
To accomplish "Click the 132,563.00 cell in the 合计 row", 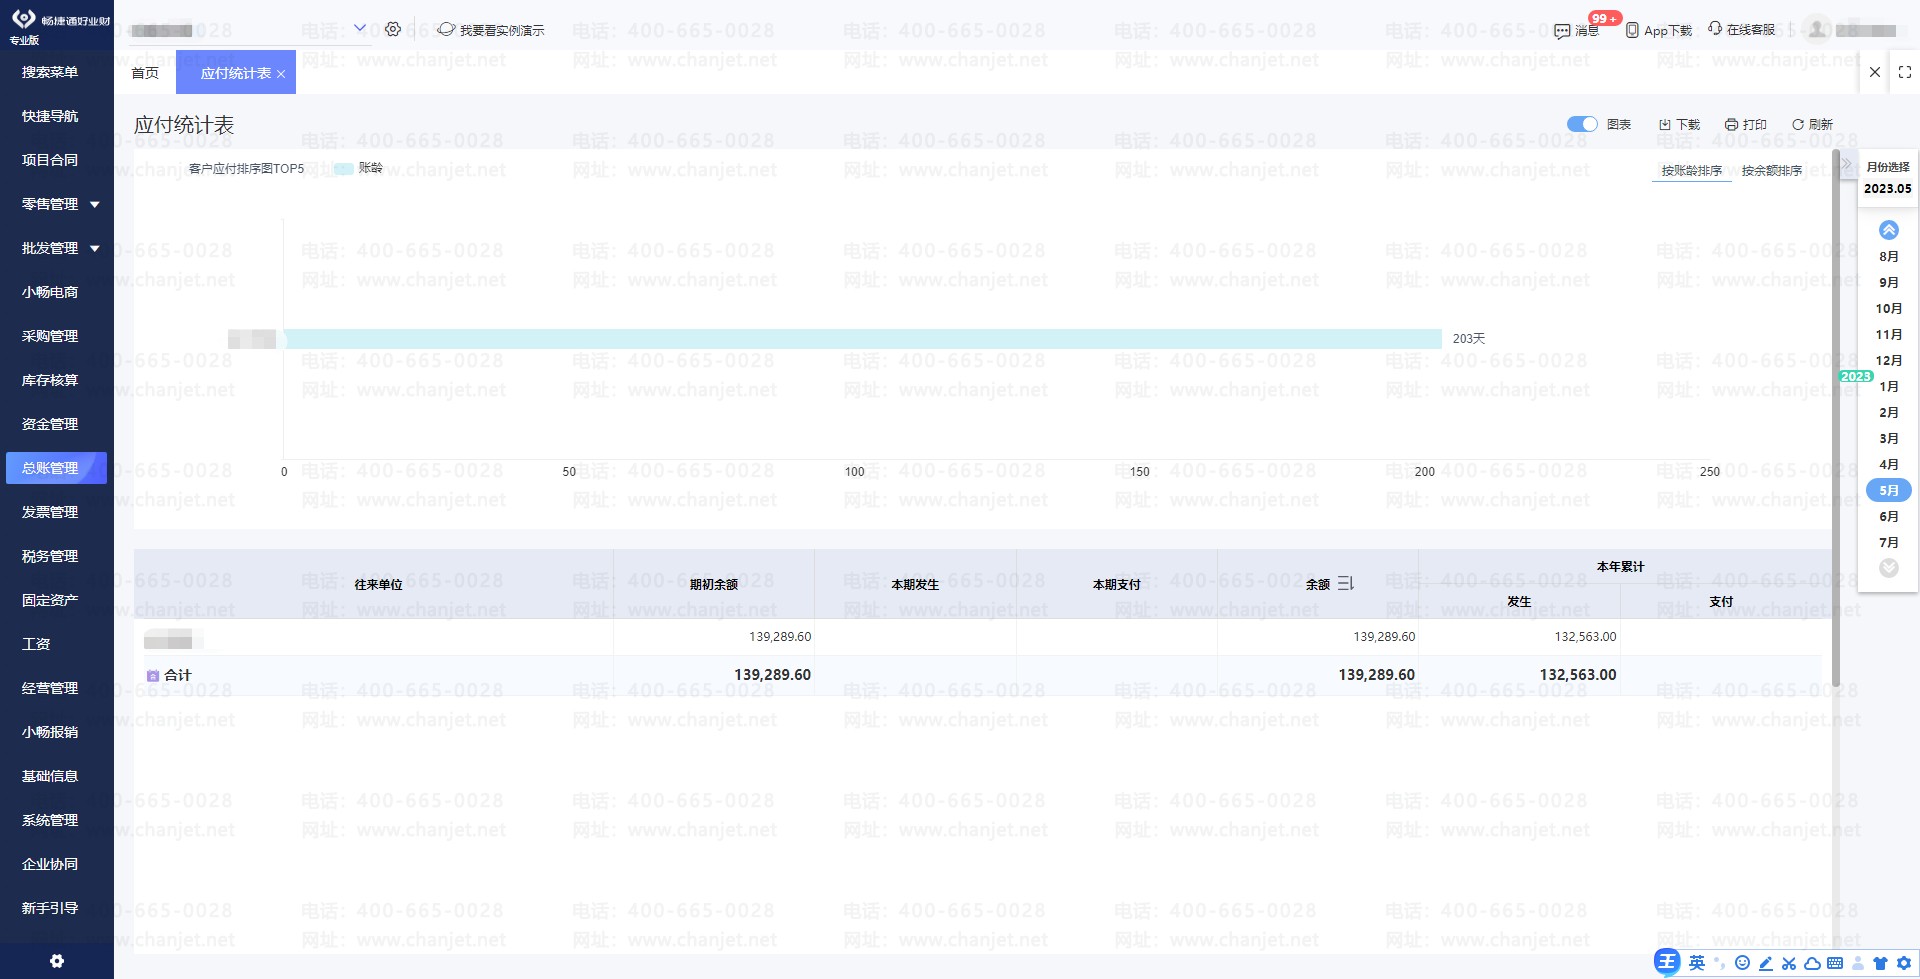I will (1578, 675).
